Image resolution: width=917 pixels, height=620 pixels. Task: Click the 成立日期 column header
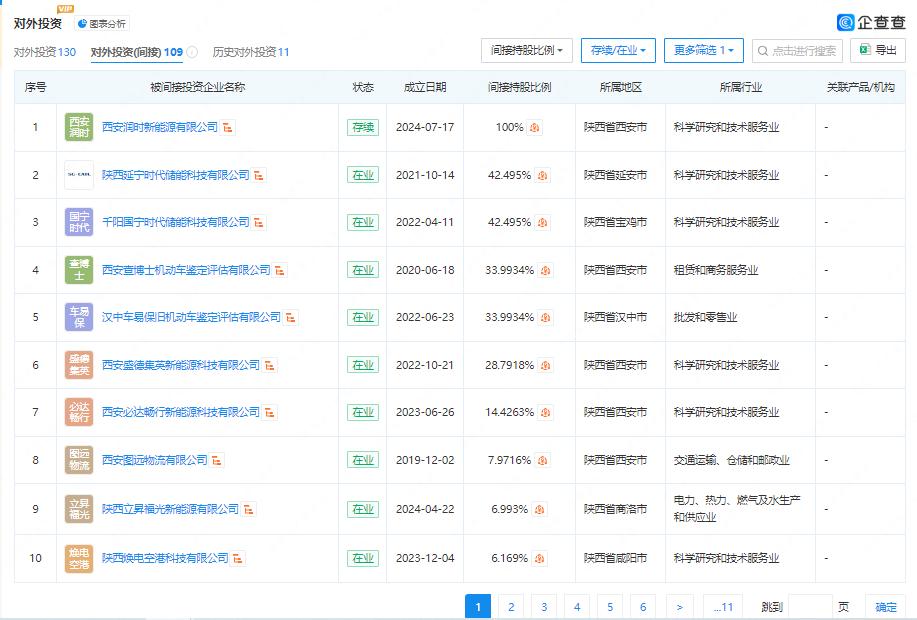point(425,87)
